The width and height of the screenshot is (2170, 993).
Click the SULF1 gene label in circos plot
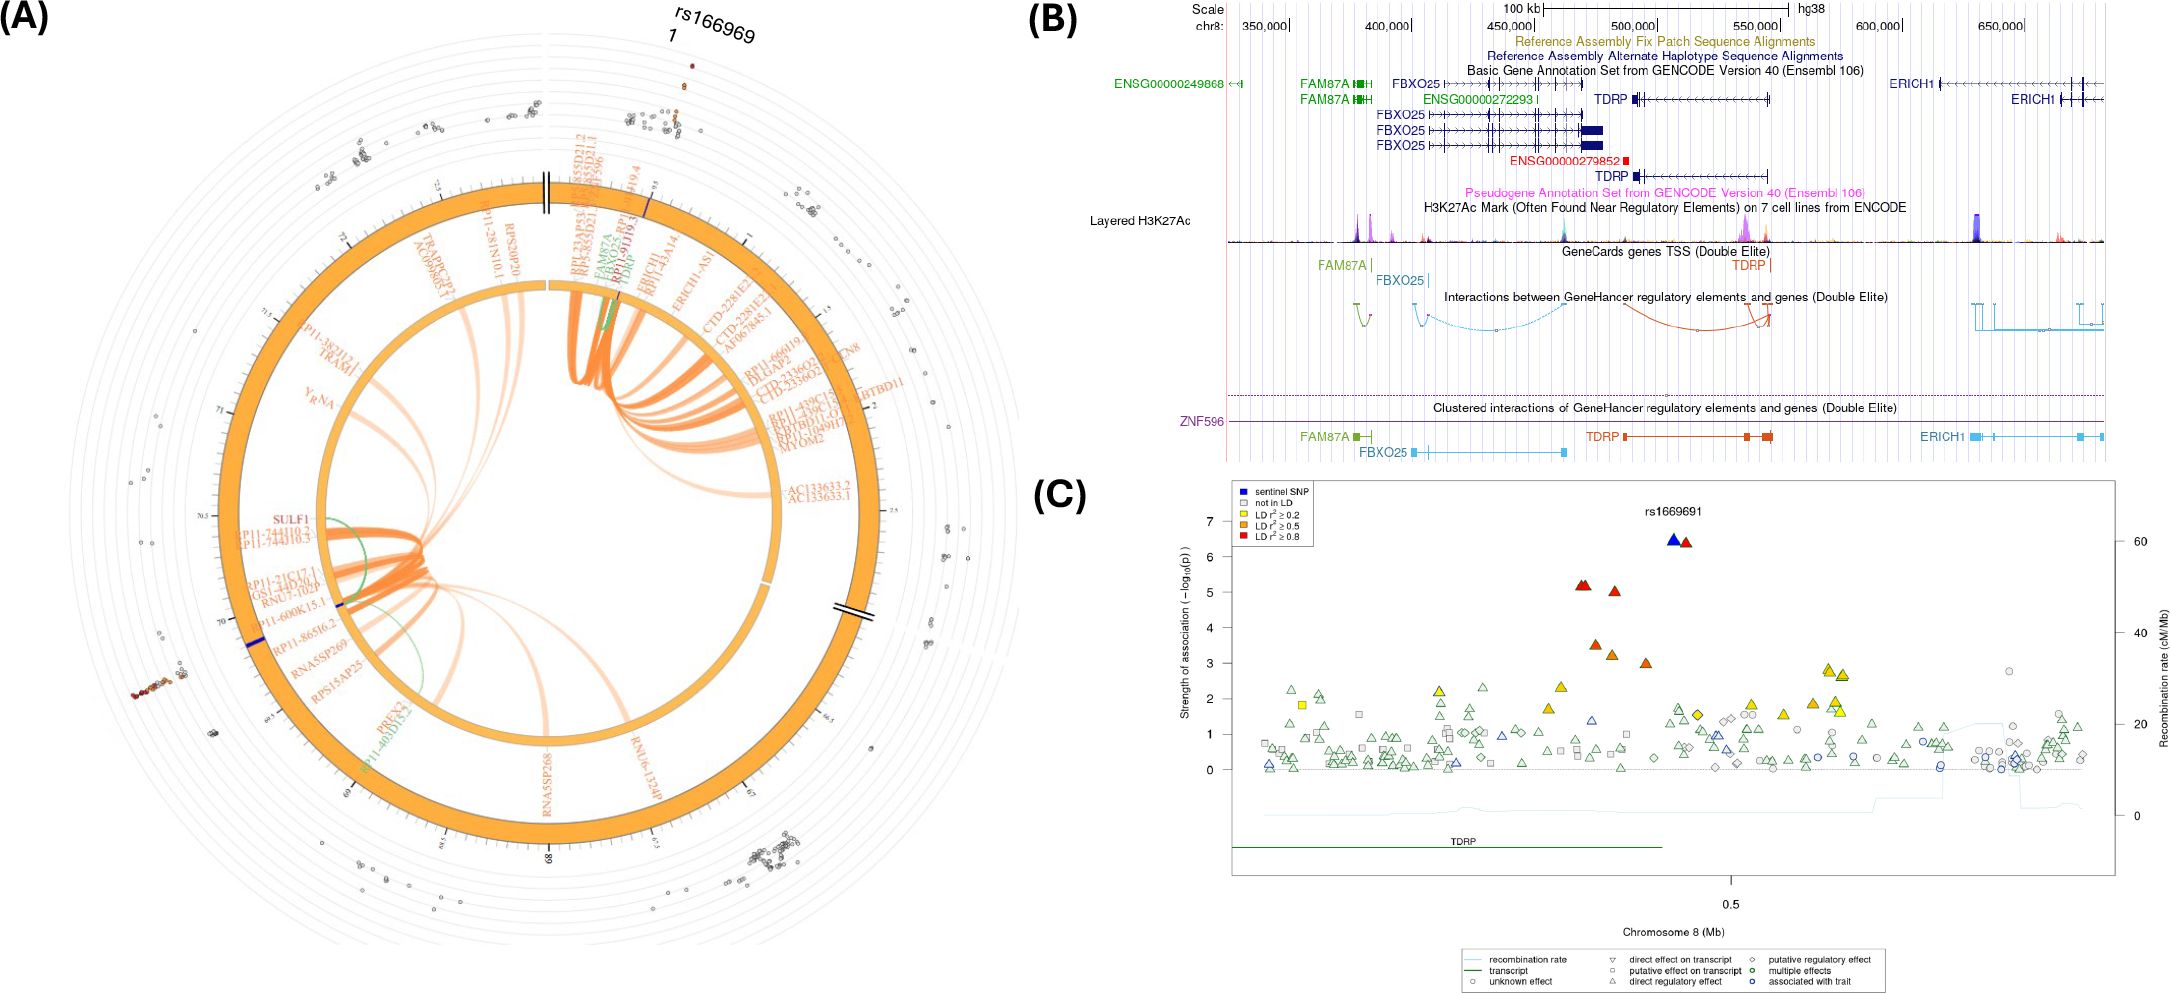[290, 520]
